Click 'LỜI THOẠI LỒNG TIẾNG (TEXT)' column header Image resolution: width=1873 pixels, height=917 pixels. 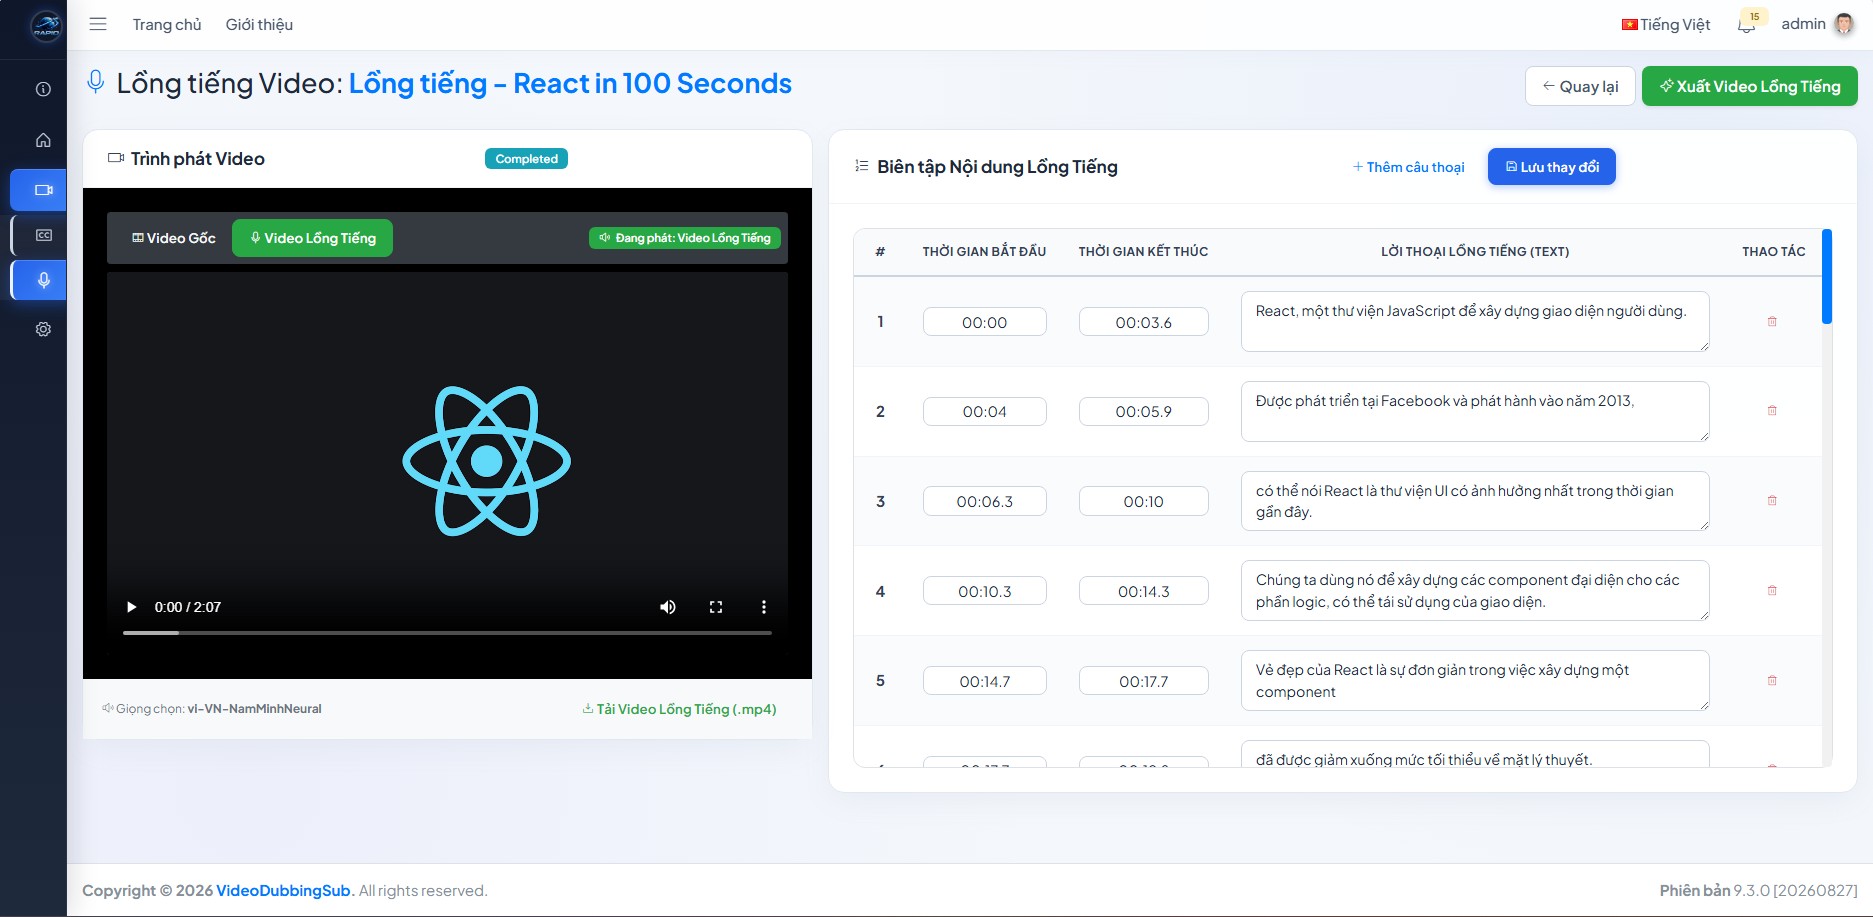pos(1475,252)
